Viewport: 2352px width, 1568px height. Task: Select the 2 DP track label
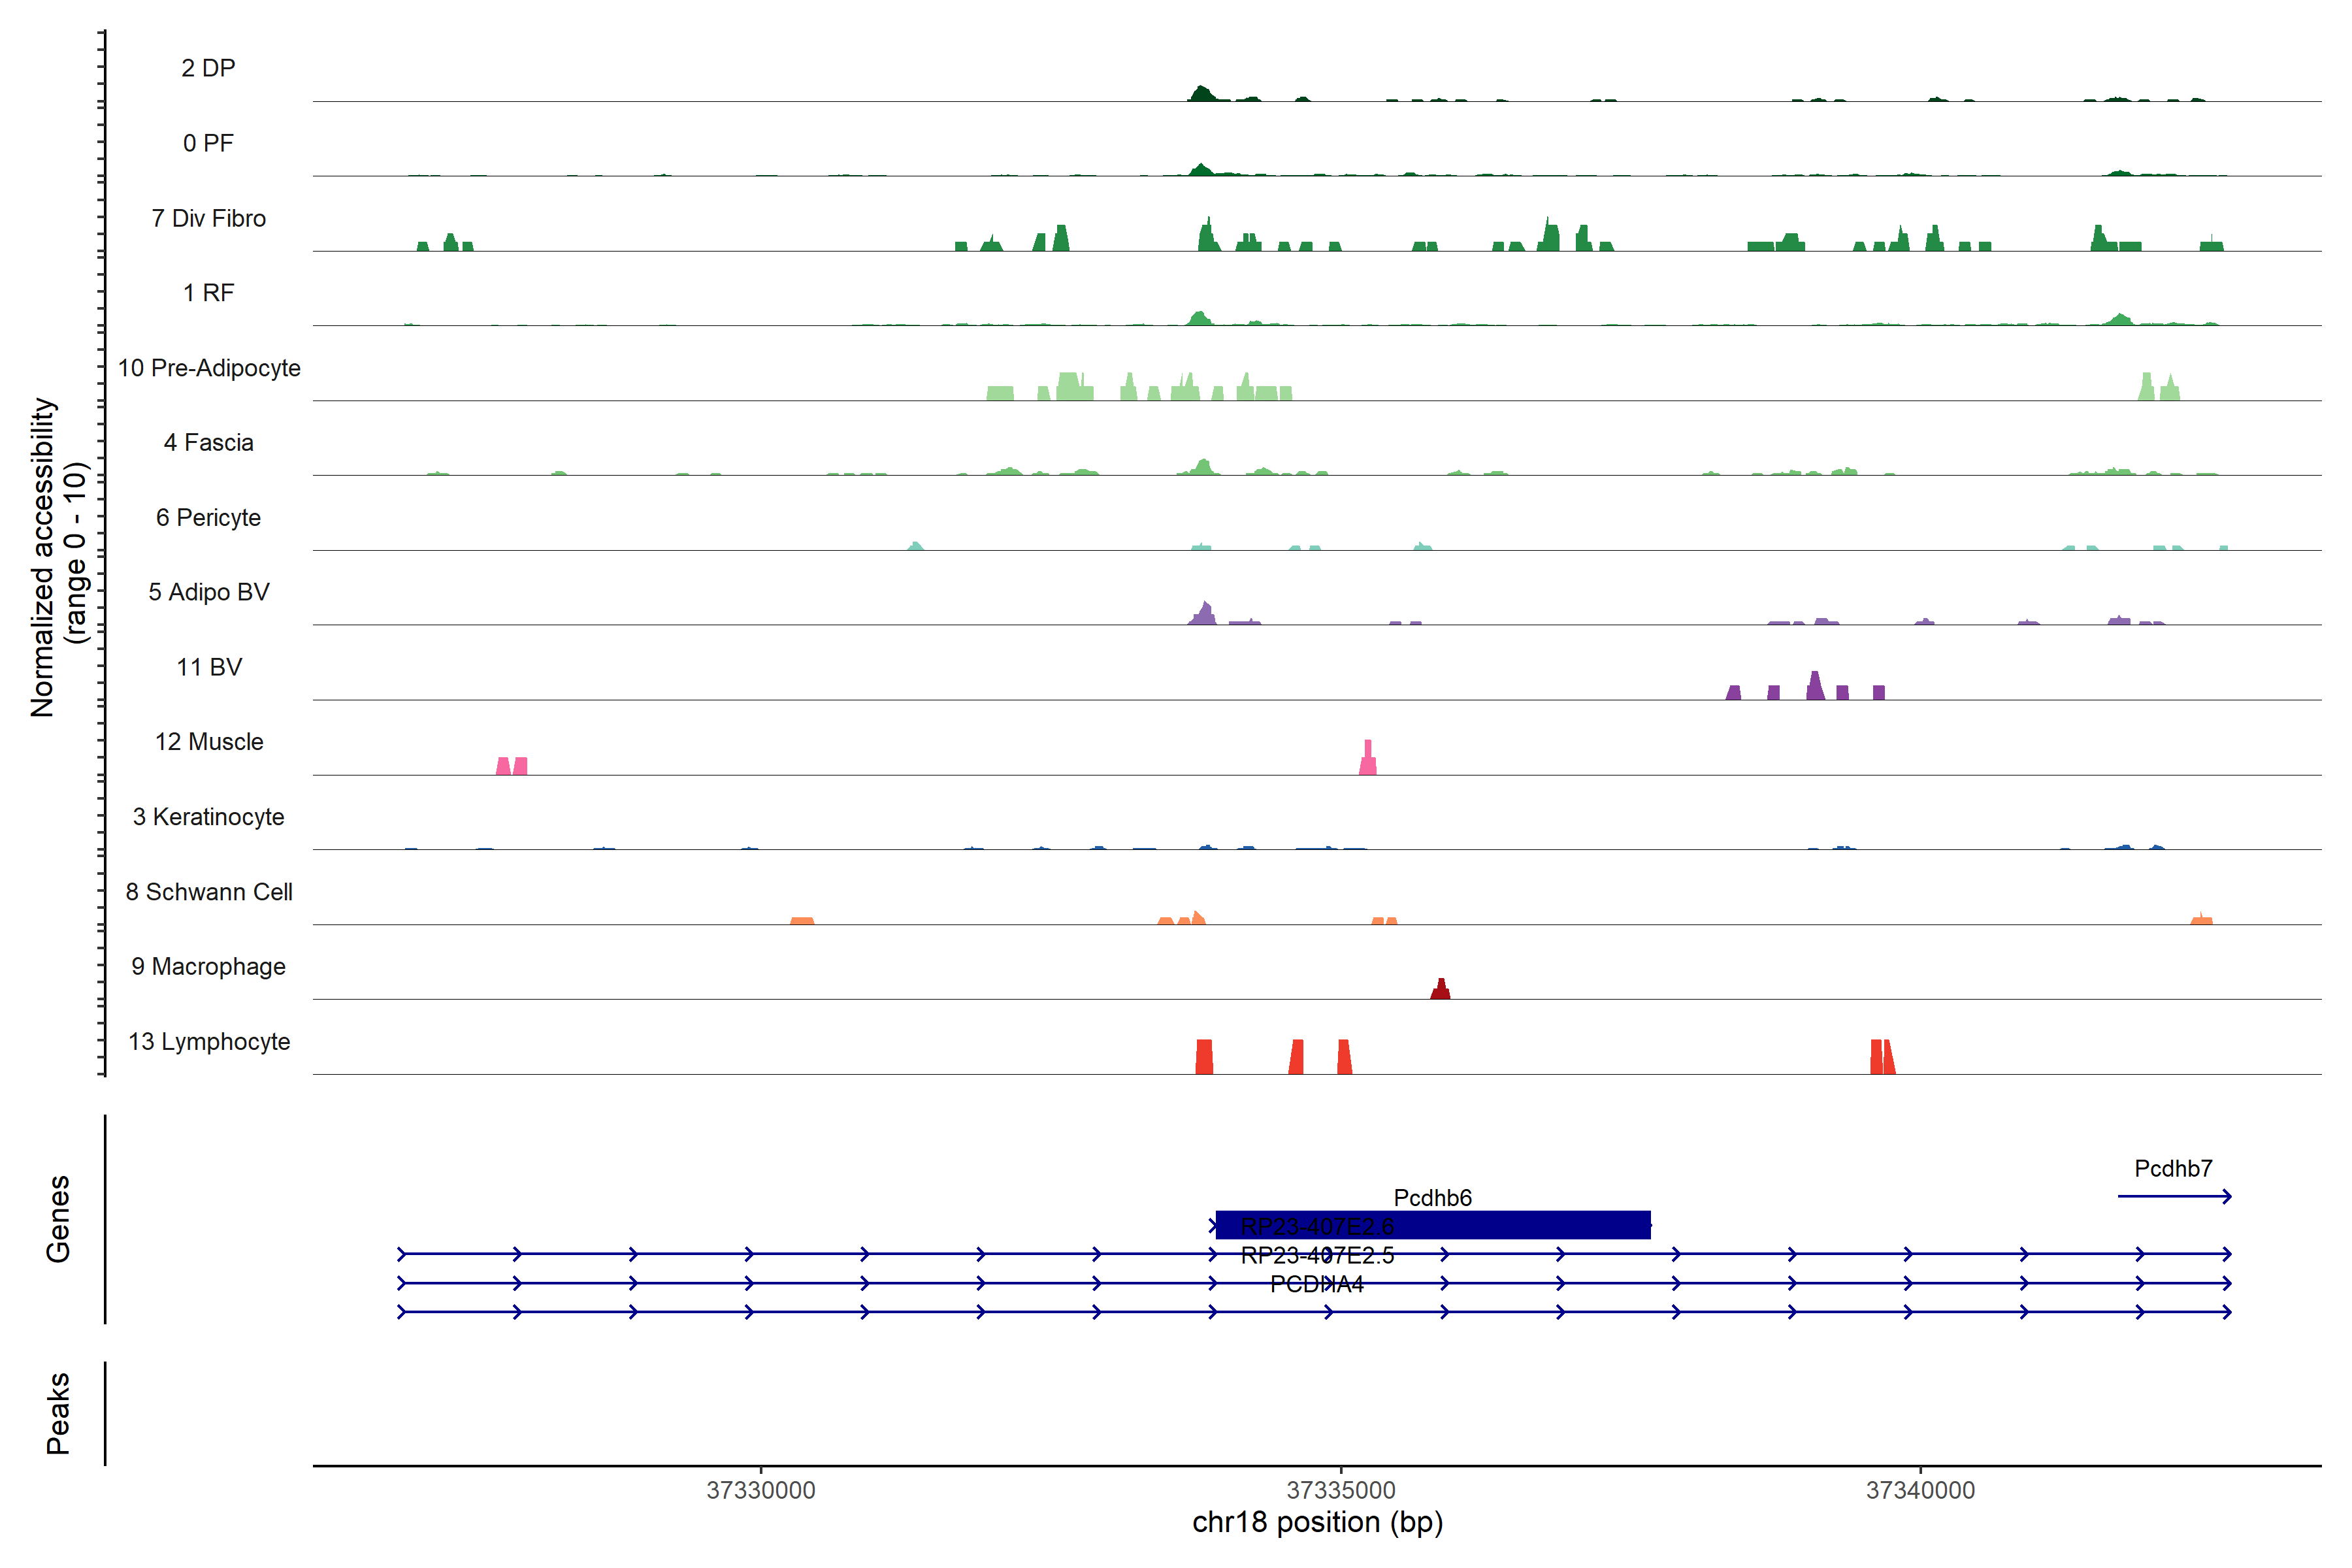208,68
